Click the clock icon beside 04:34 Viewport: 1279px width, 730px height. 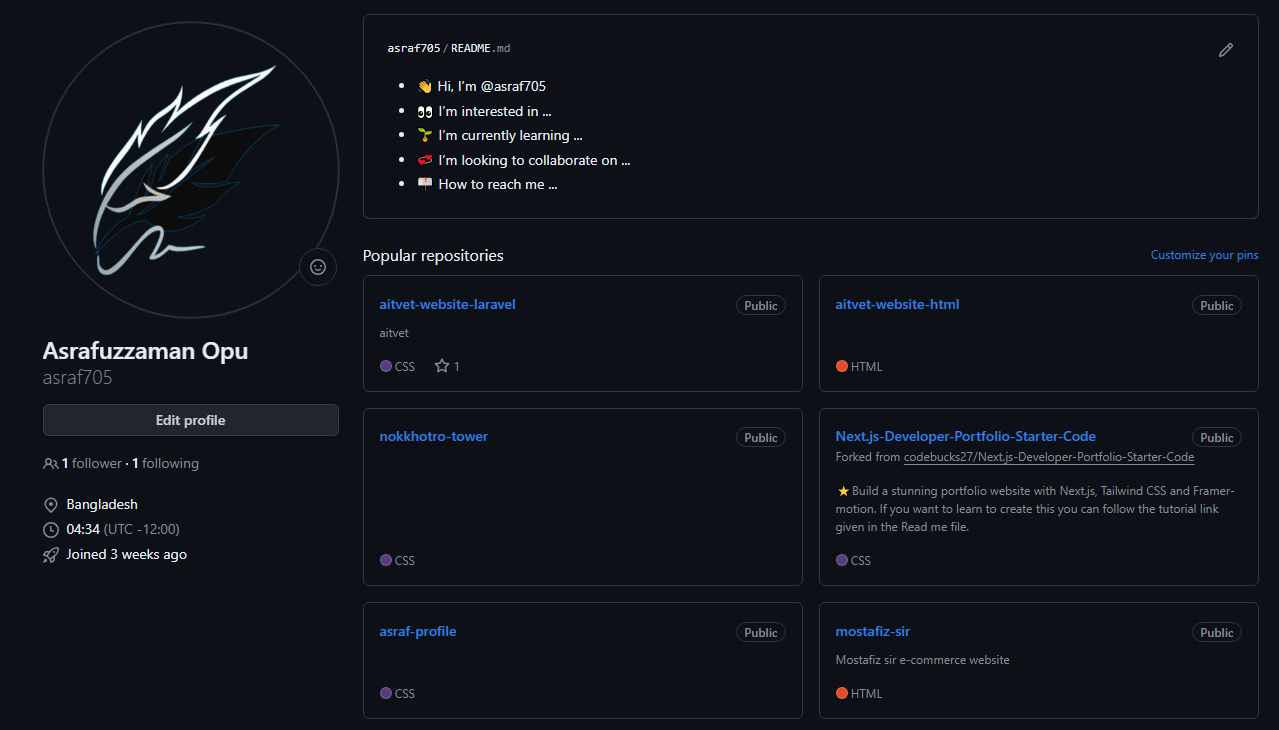tap(50, 530)
